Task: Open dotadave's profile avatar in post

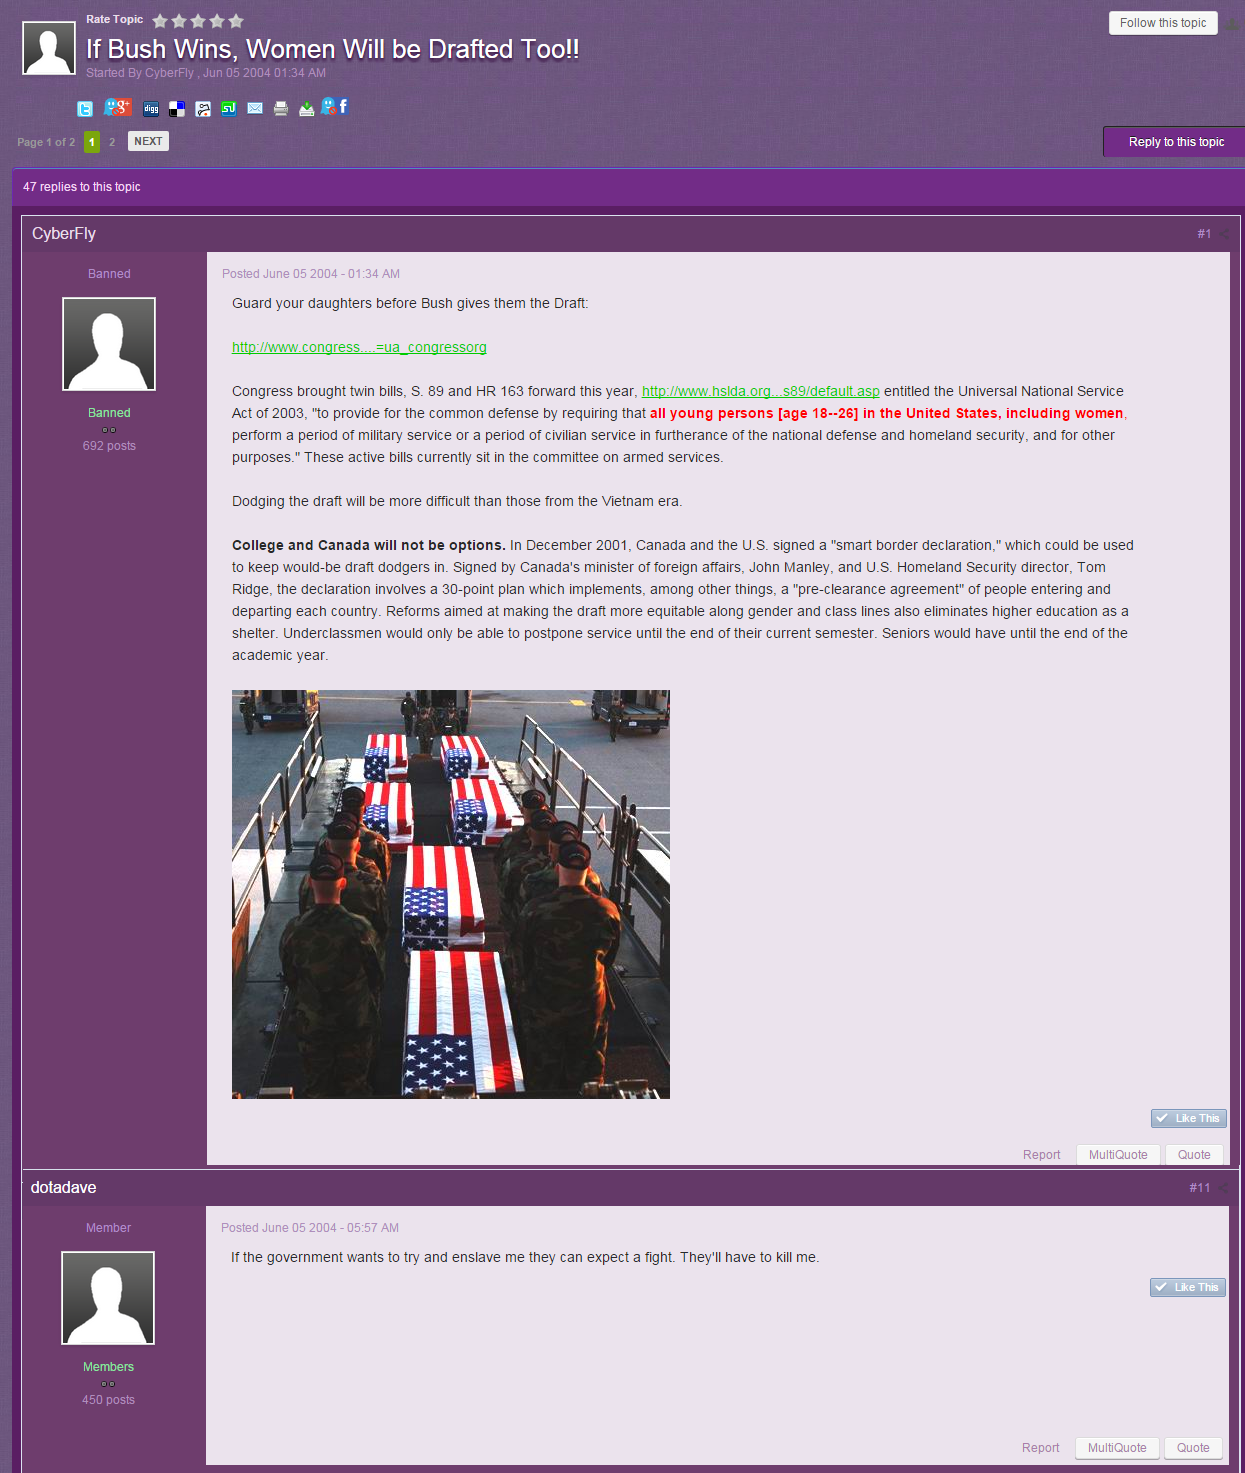Action: pos(108,1298)
